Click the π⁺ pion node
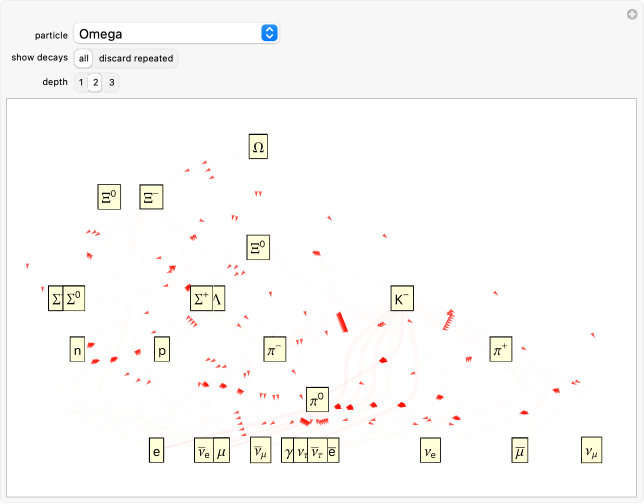The height and width of the screenshot is (504, 644). pos(500,349)
